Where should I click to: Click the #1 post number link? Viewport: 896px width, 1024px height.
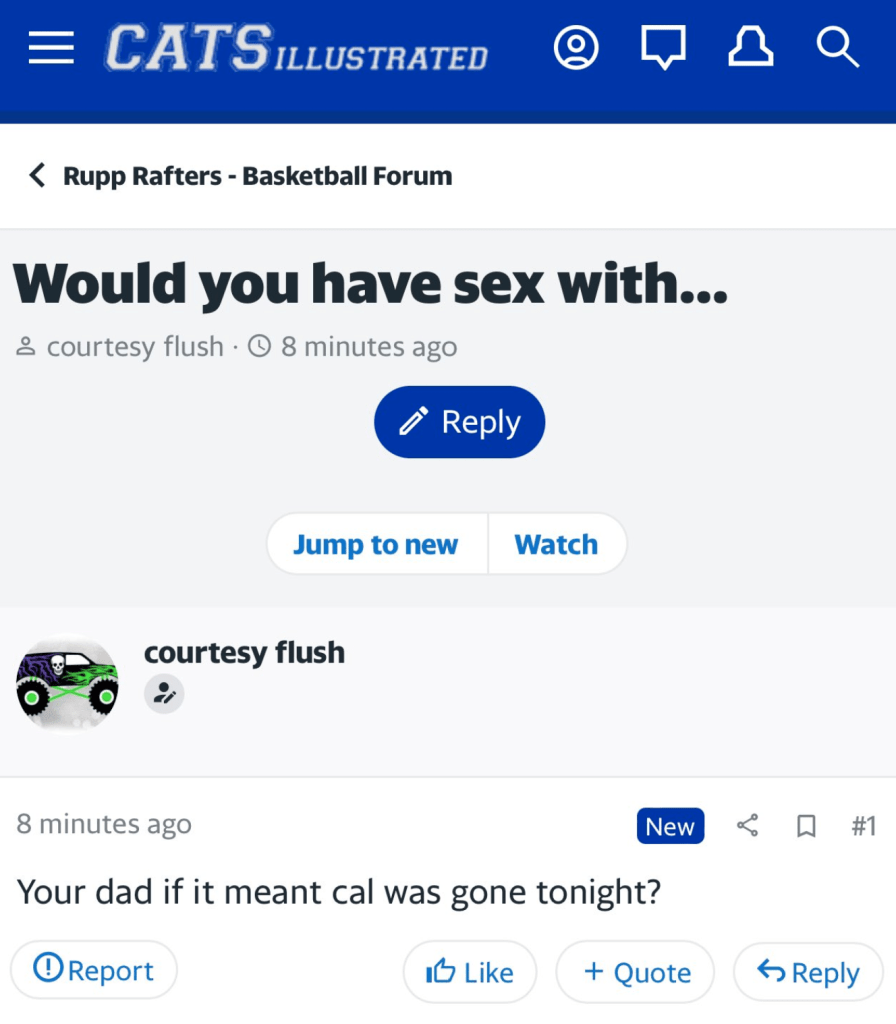(x=863, y=826)
